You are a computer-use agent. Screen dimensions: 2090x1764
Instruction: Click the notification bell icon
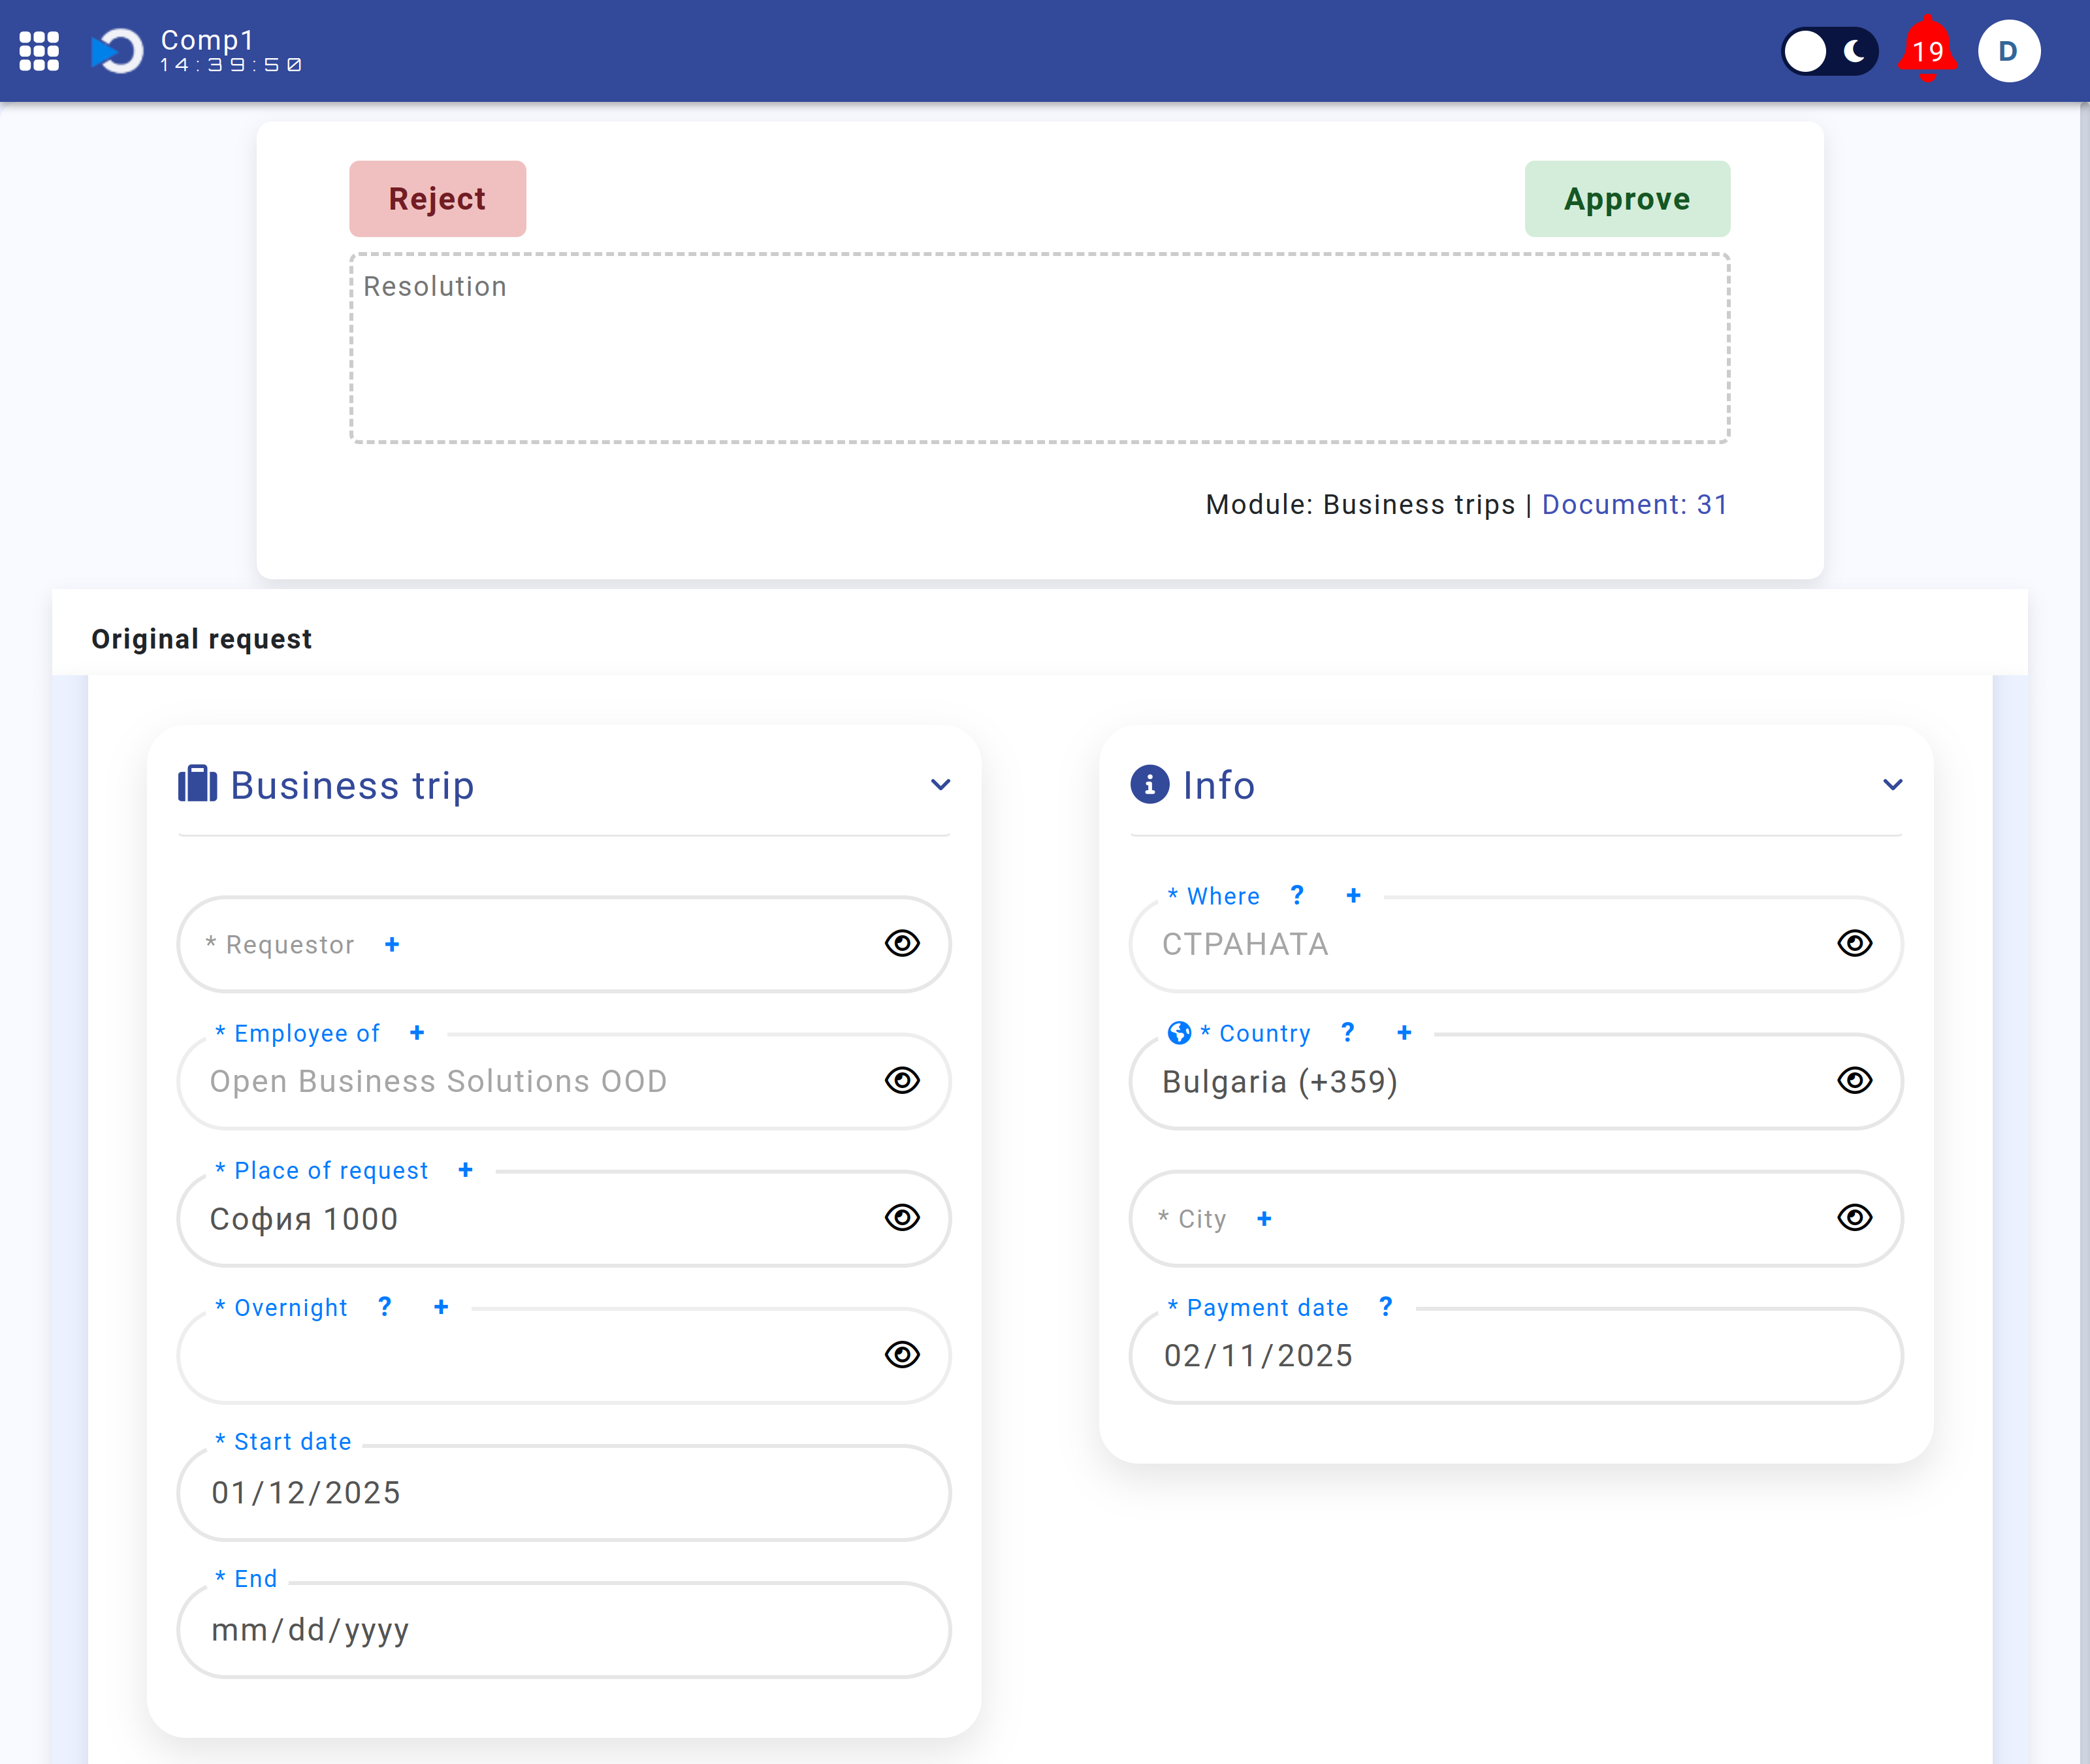pos(1927,51)
